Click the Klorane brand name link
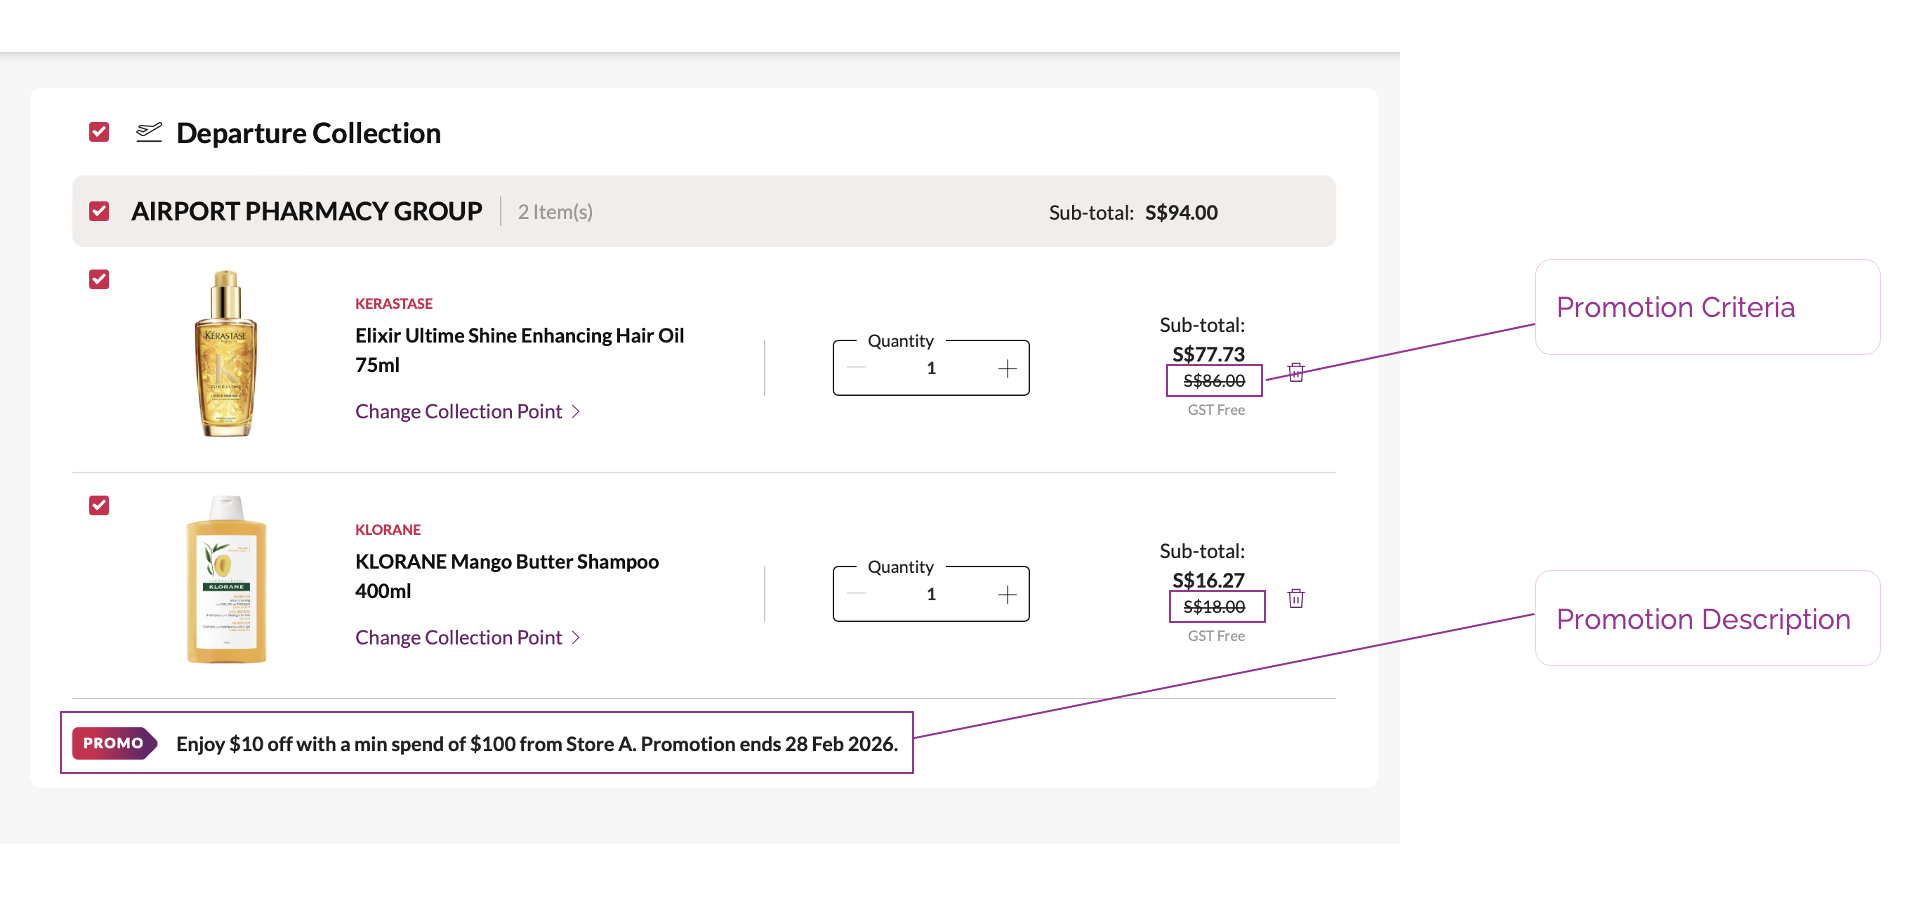Viewport: 1930px width, 900px height. pyautogui.click(x=388, y=530)
